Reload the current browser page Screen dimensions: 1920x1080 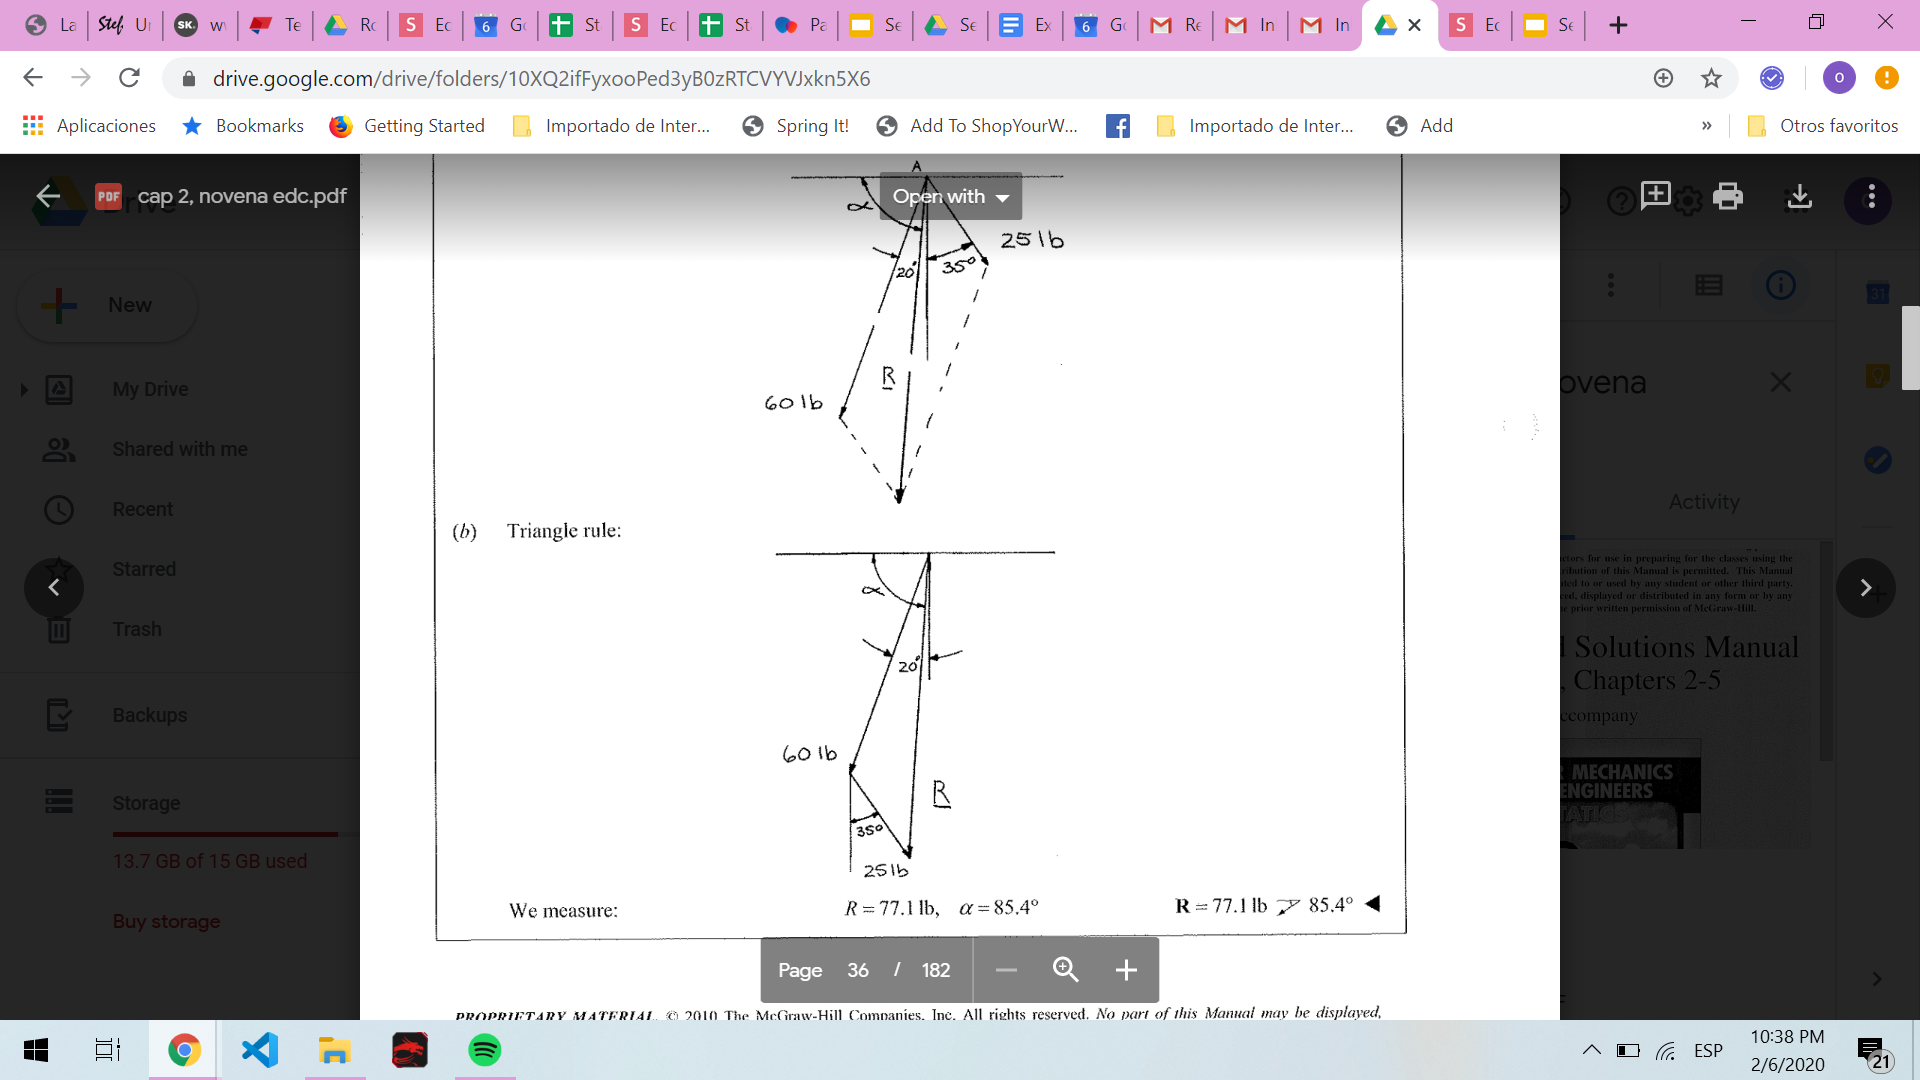click(x=129, y=78)
